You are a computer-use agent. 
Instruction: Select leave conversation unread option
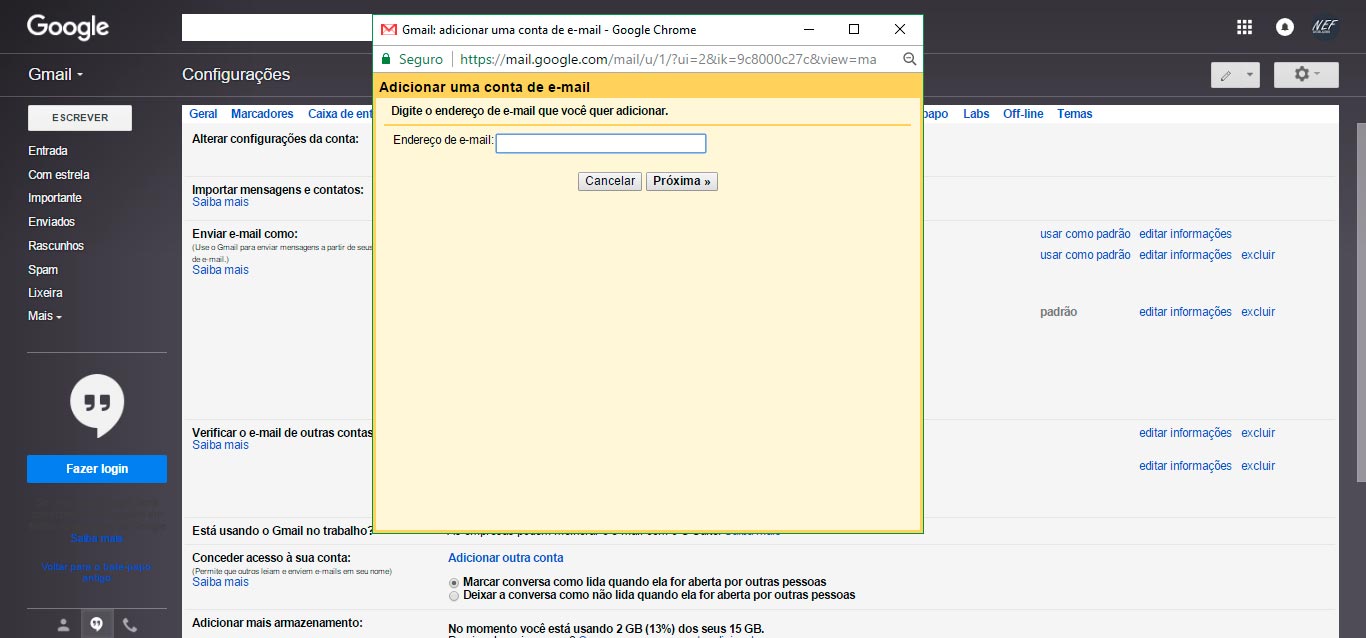click(x=455, y=595)
